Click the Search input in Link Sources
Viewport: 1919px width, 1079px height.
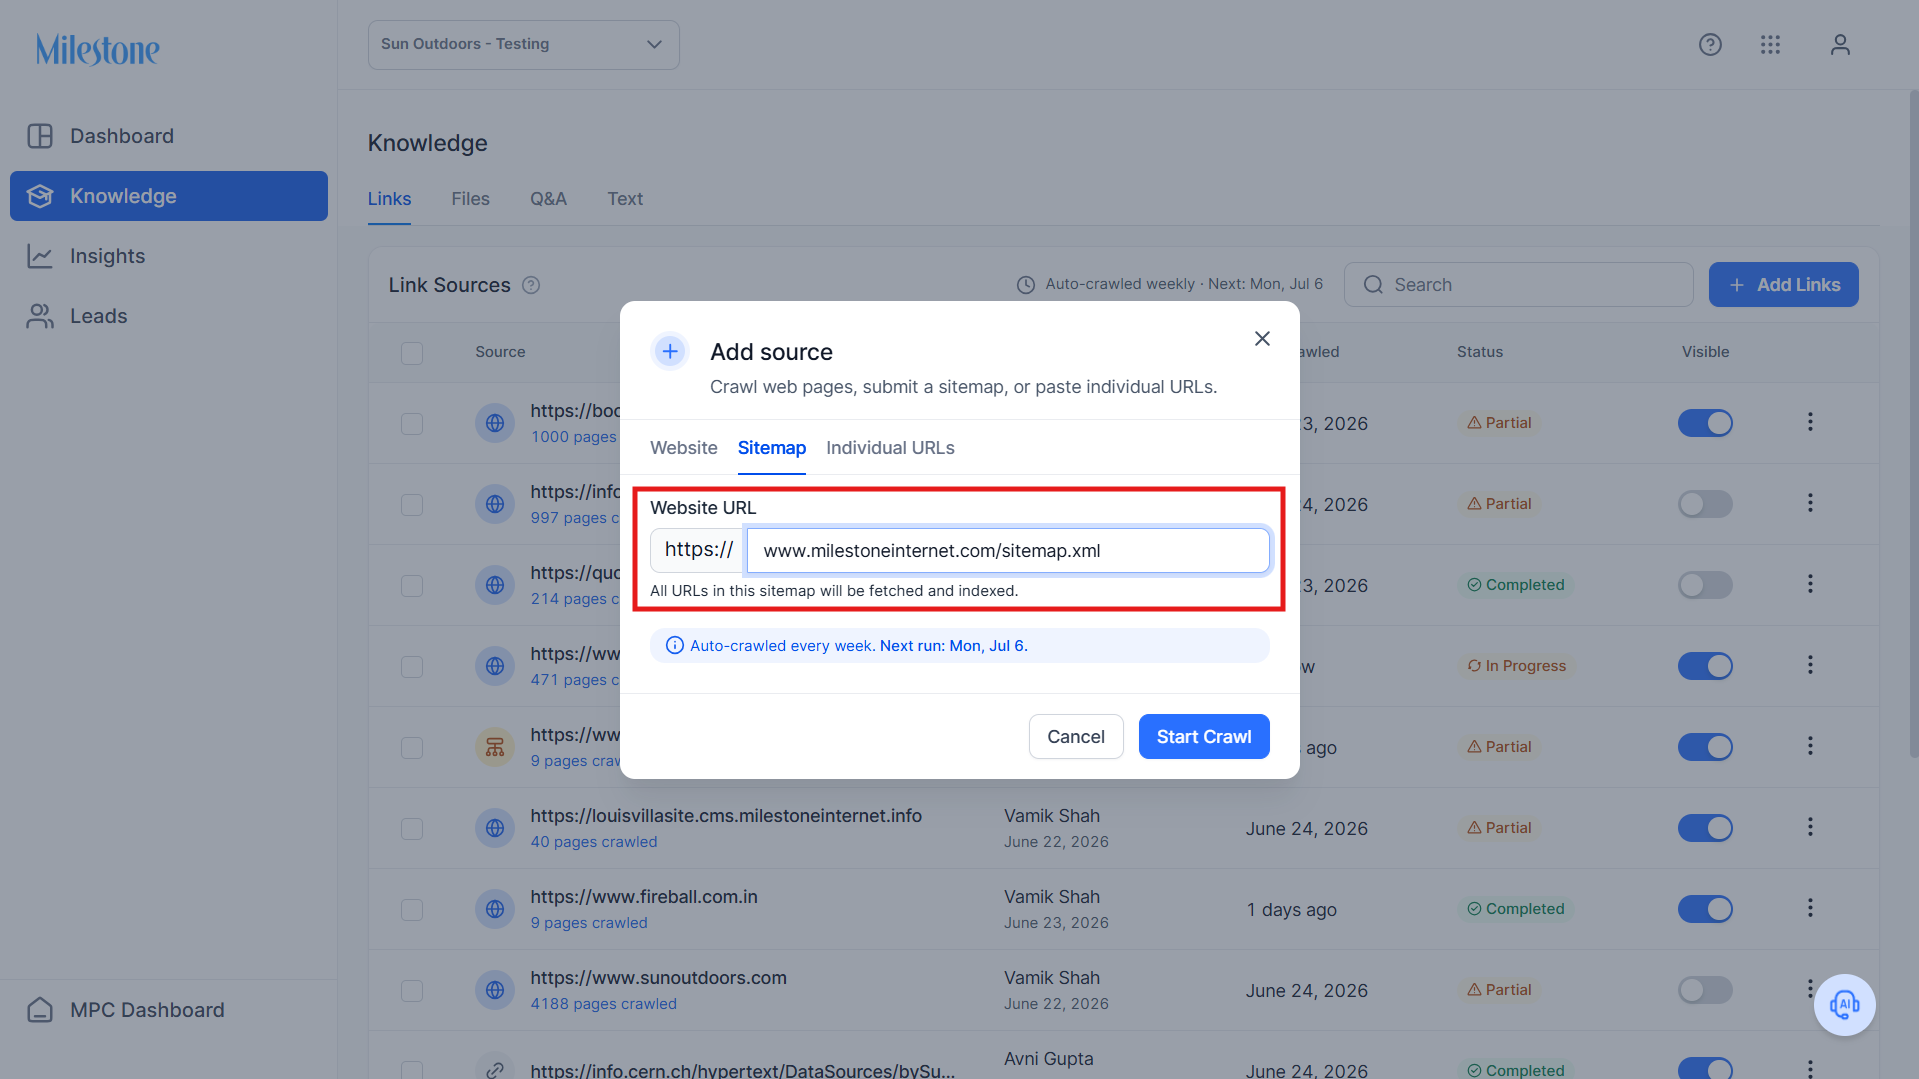pos(1518,285)
